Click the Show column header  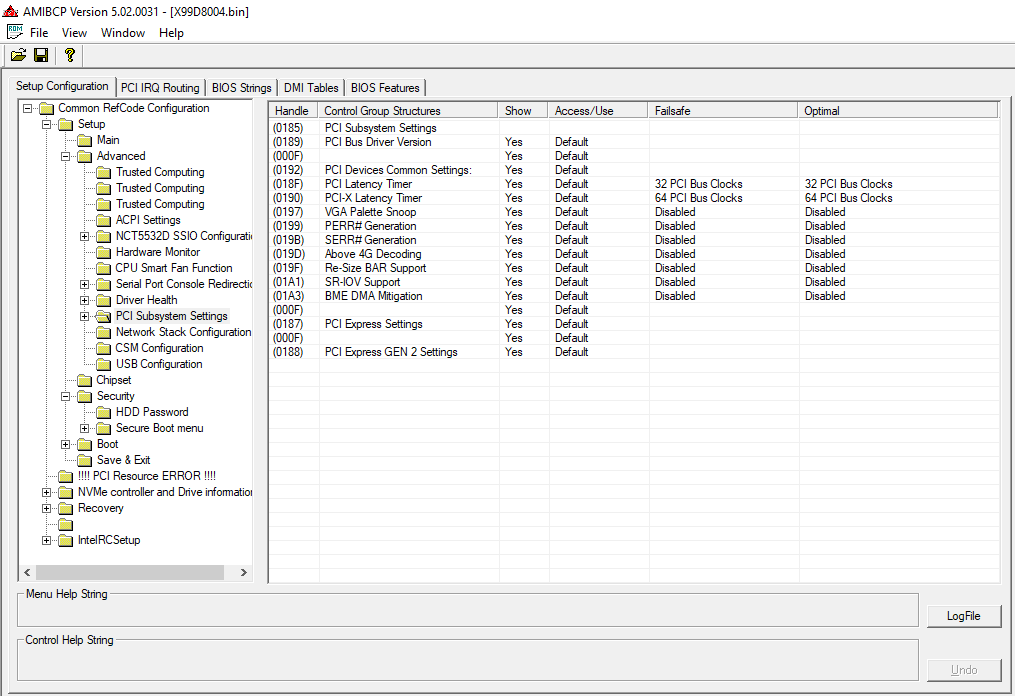click(523, 111)
